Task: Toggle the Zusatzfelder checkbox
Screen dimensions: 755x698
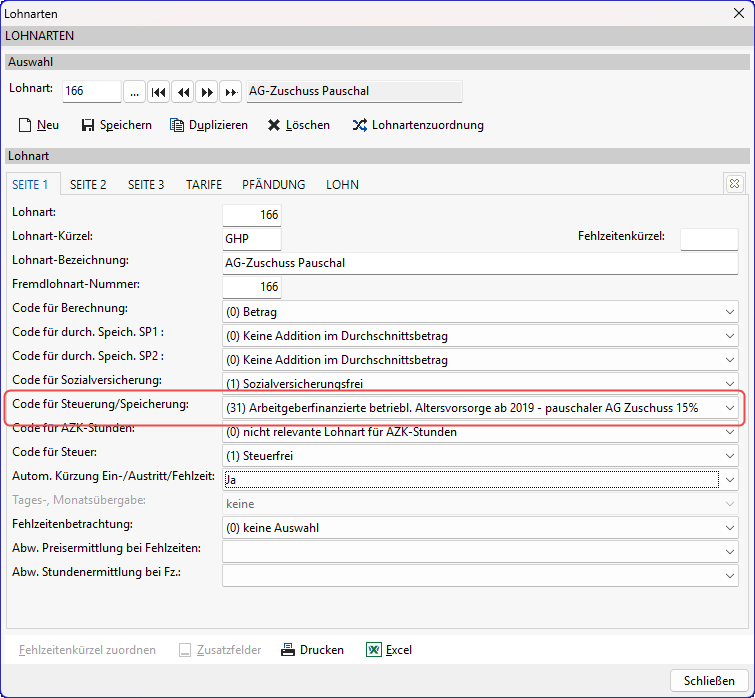Action: (184, 650)
